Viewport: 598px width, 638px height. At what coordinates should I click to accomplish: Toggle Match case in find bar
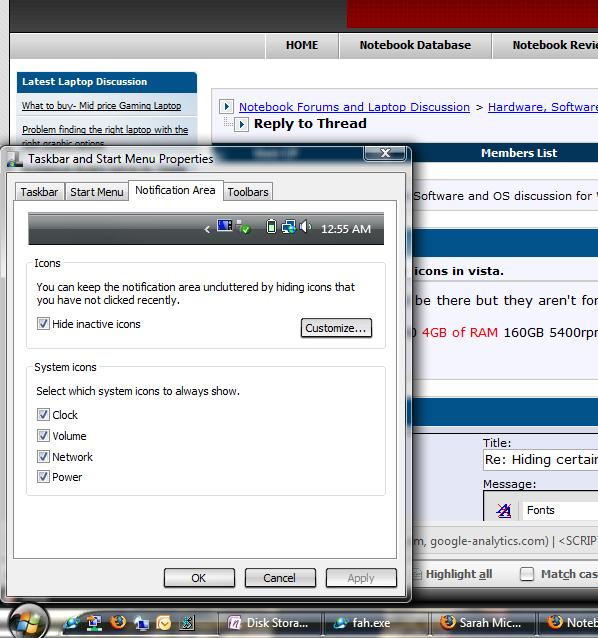[527, 574]
